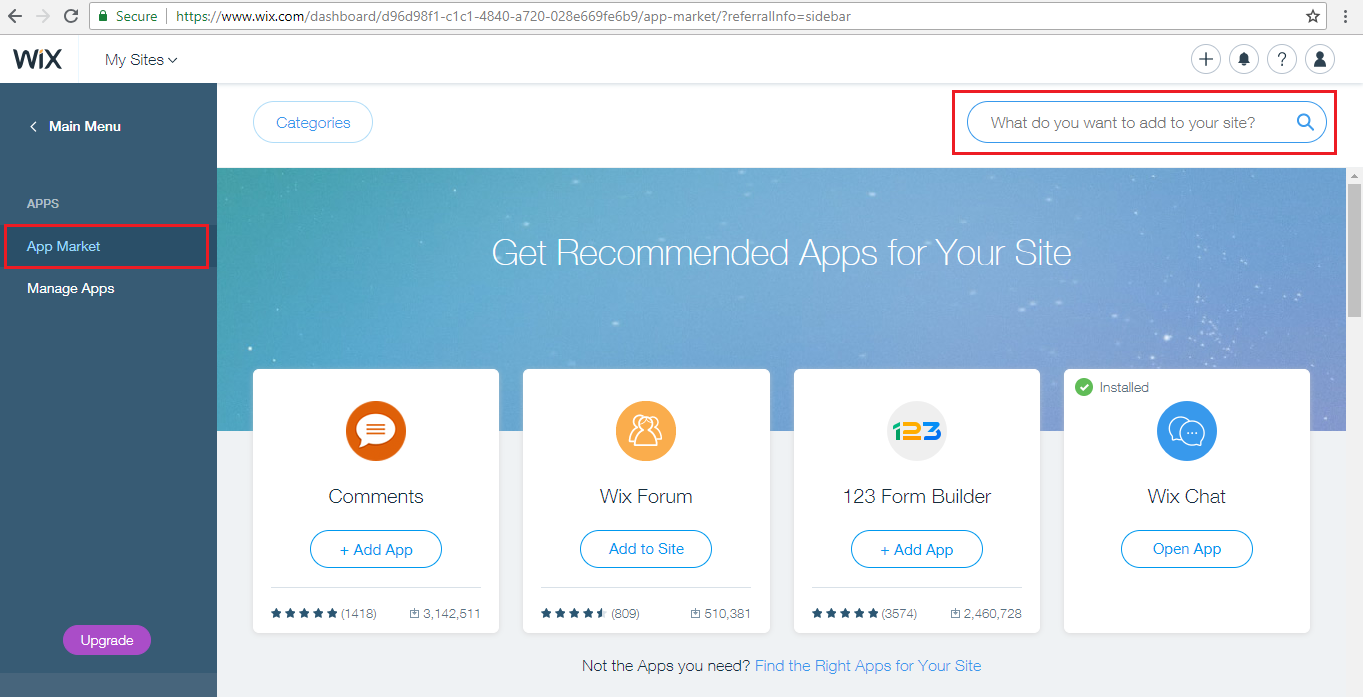
Task: Click the browser forward arrow
Action: click(43, 16)
